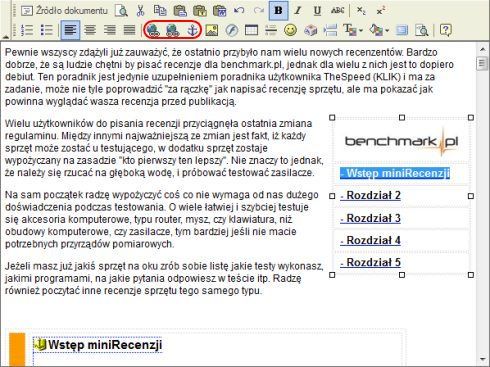490x367 pixels.
Task: Paste using the first clipboard icon
Action: pos(180,11)
